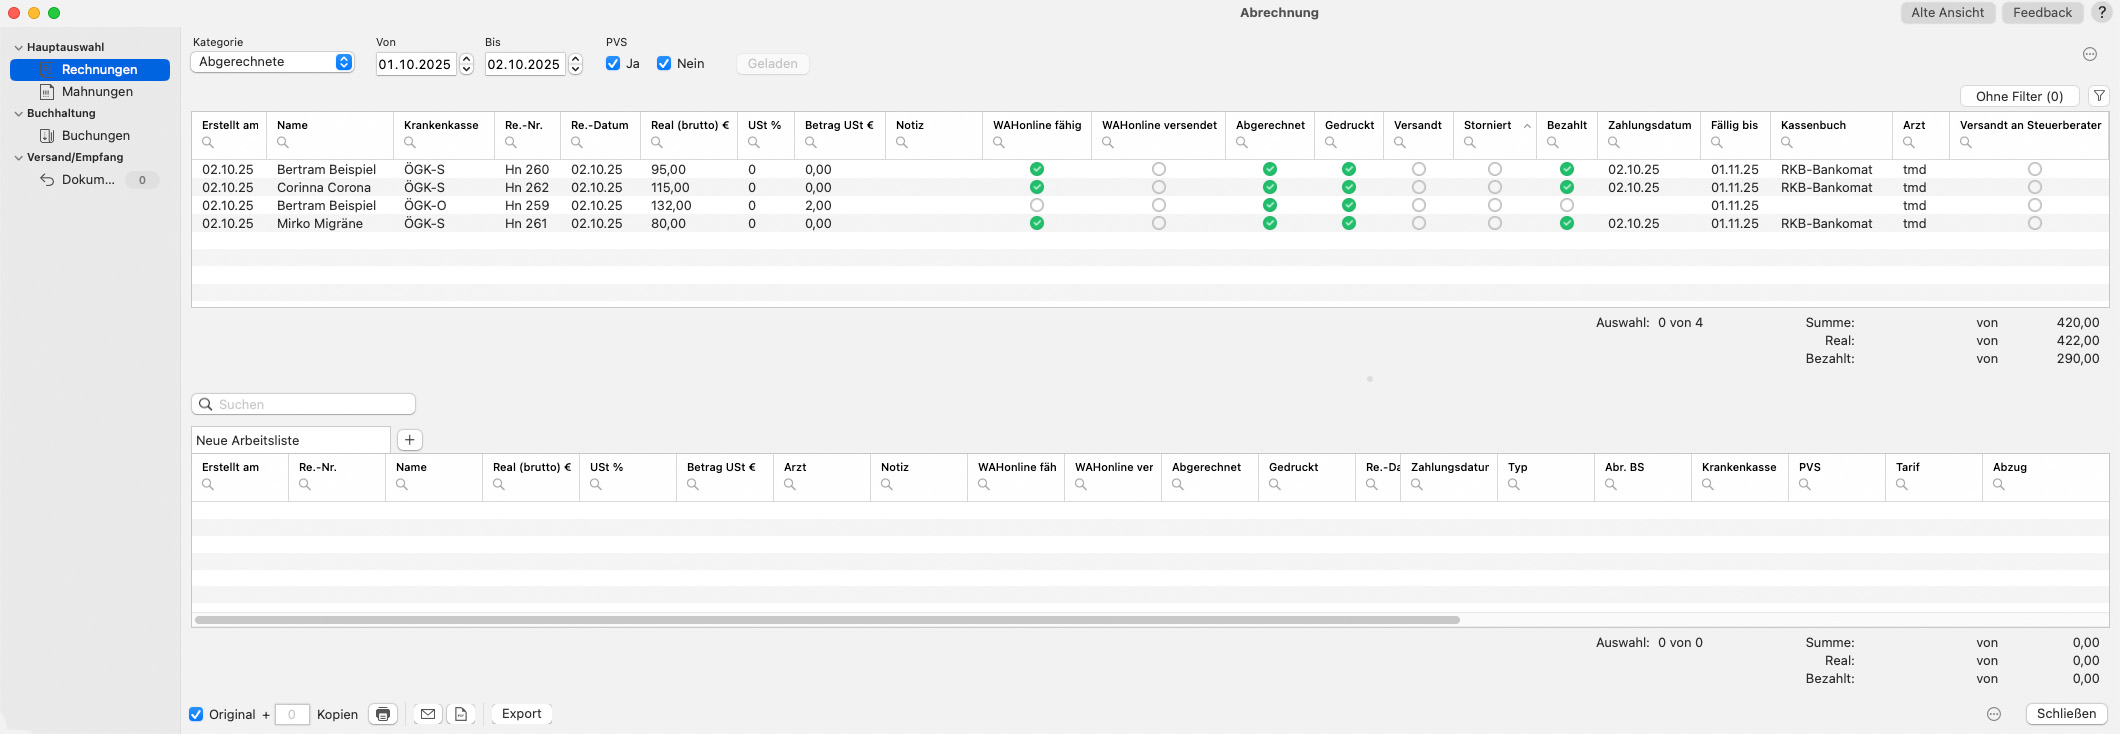This screenshot has width=2120, height=734.
Task: Open the Kategorie dropdown showing Abgerechnete
Action: tap(272, 62)
